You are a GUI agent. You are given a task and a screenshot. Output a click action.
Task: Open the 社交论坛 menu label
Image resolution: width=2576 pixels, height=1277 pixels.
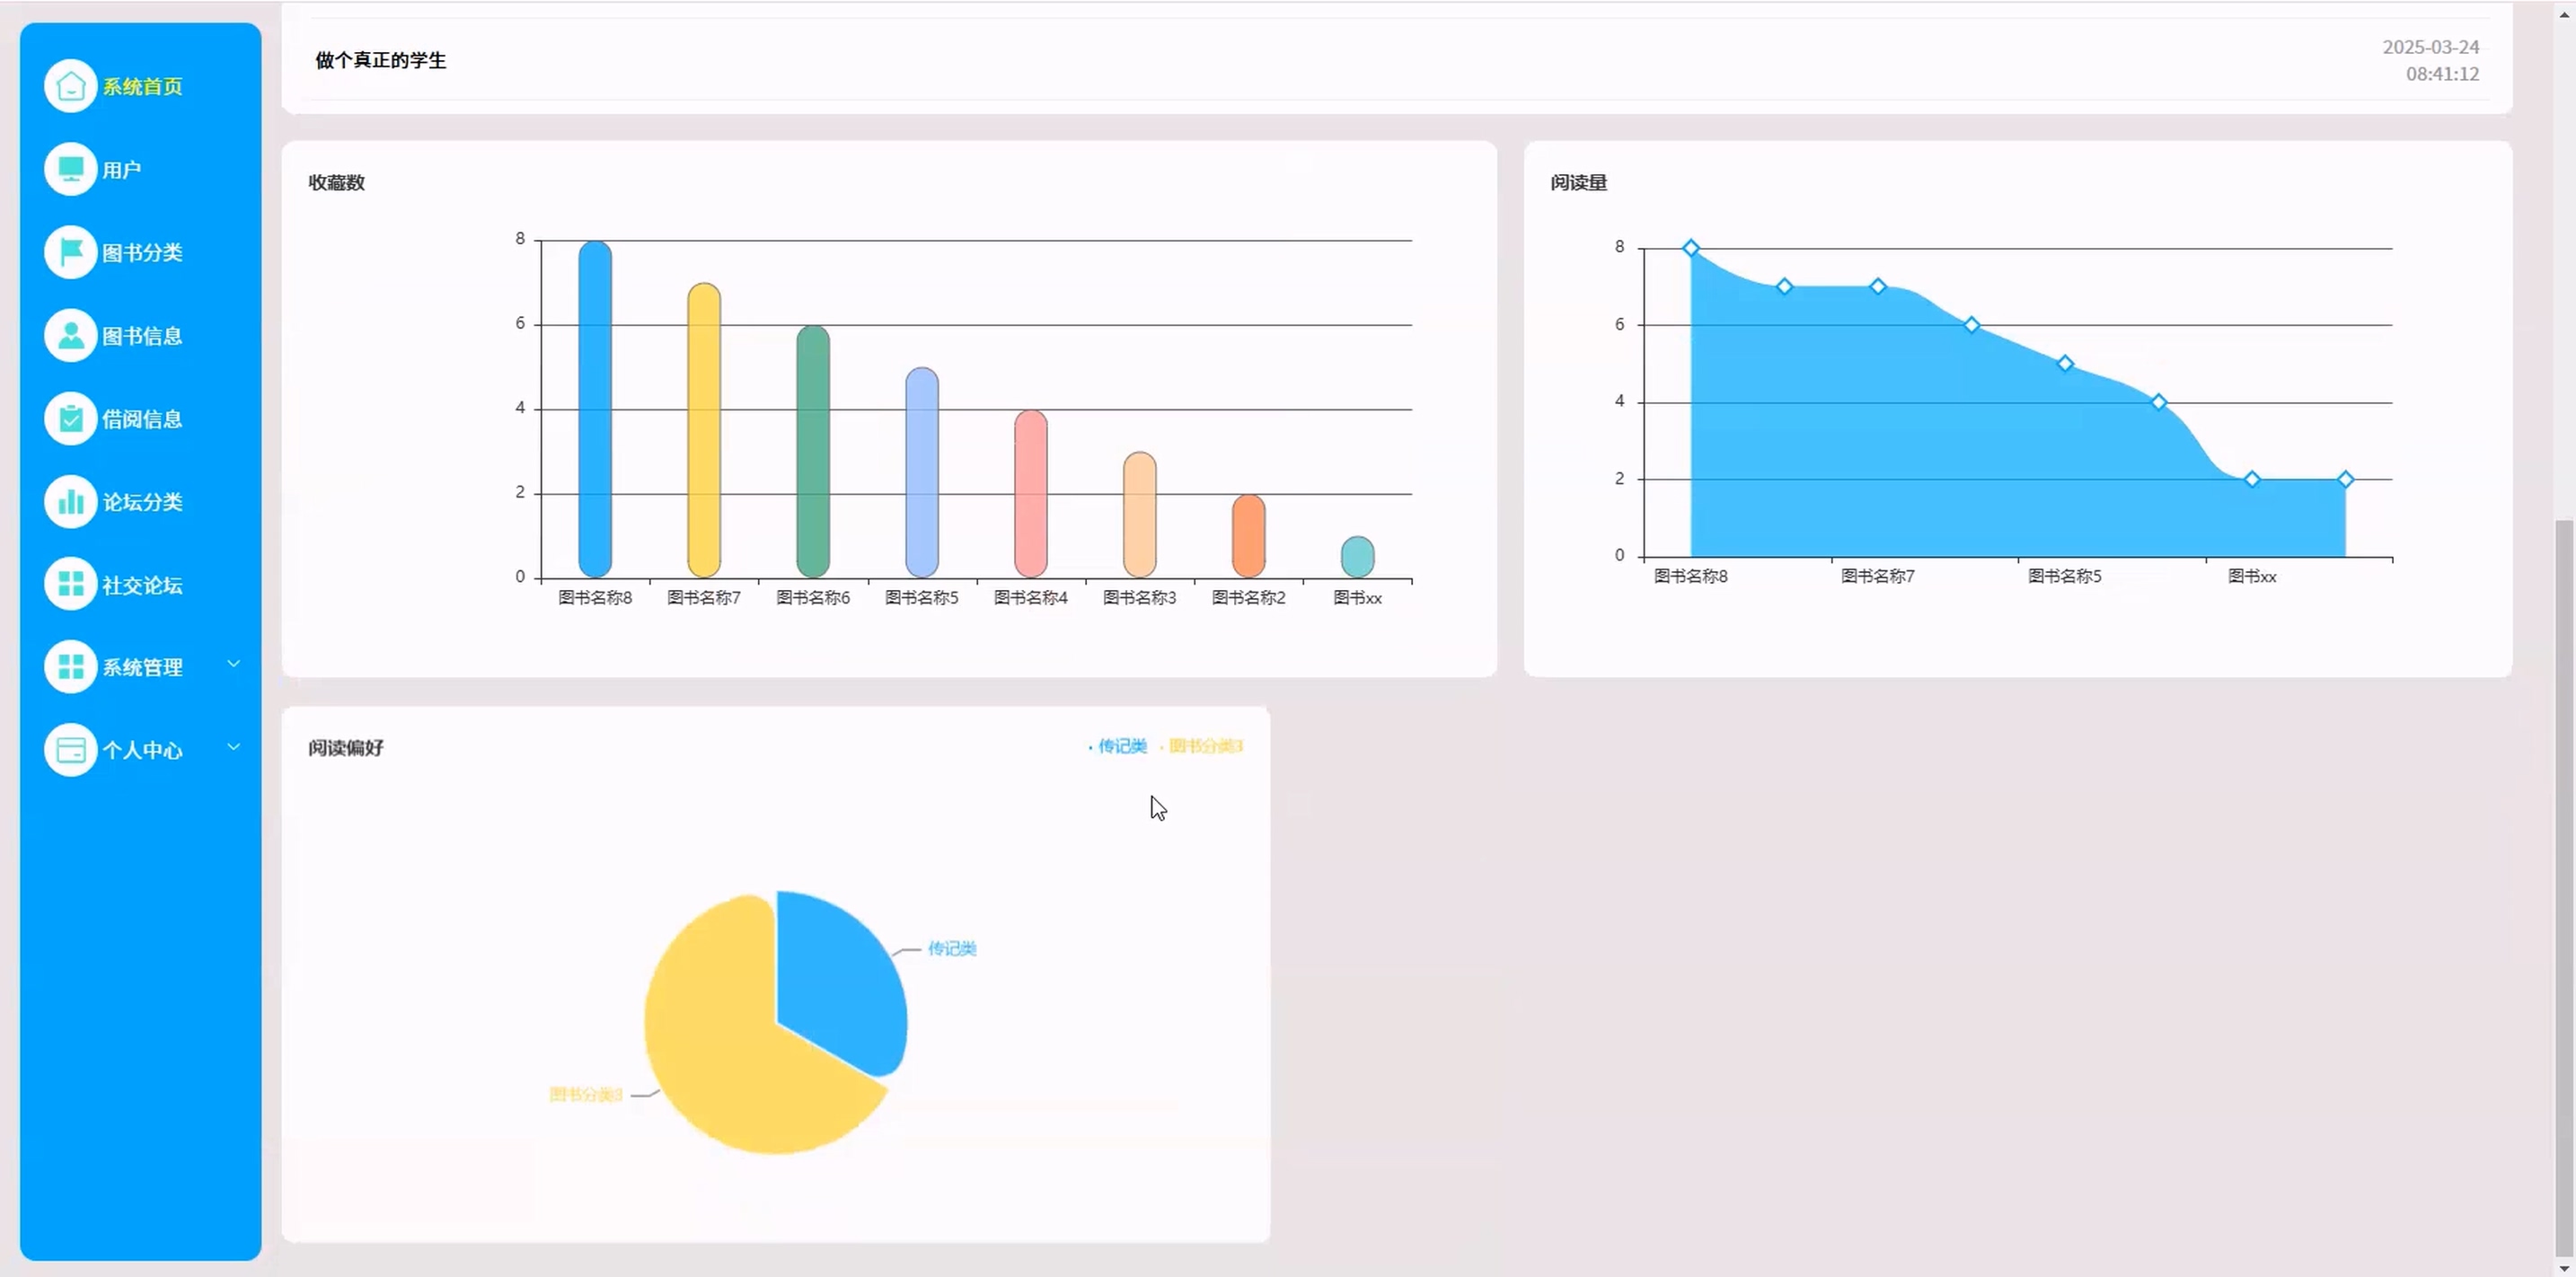click(142, 585)
